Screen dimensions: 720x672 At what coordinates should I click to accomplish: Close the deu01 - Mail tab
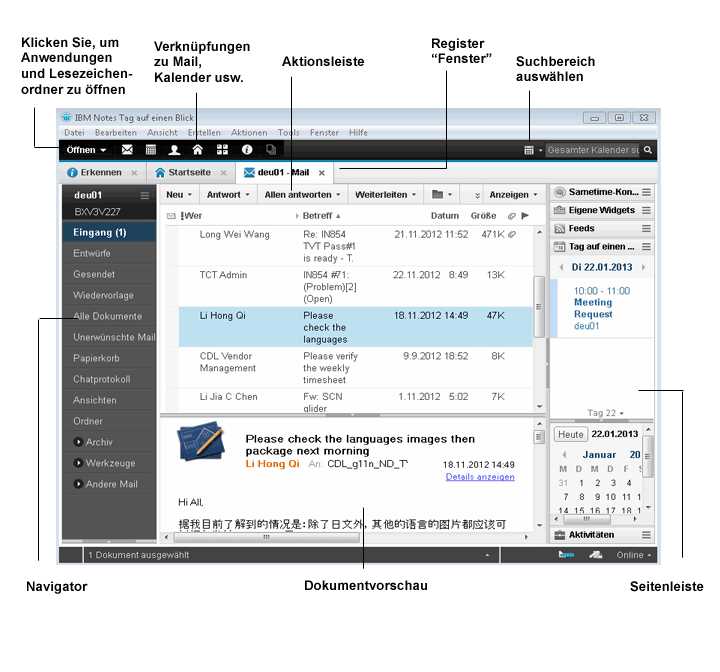[x=321, y=173]
